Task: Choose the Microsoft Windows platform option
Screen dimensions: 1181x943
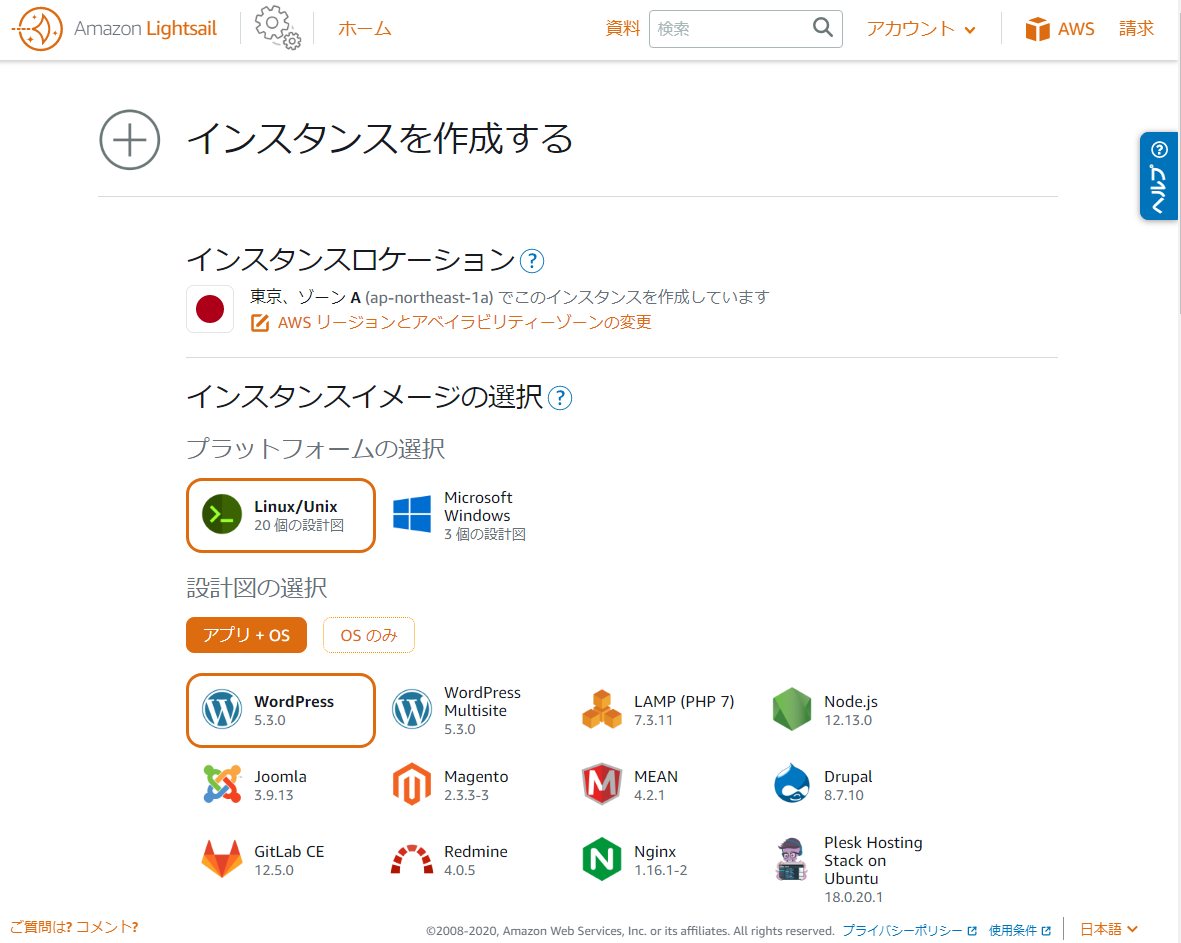Action: point(471,515)
